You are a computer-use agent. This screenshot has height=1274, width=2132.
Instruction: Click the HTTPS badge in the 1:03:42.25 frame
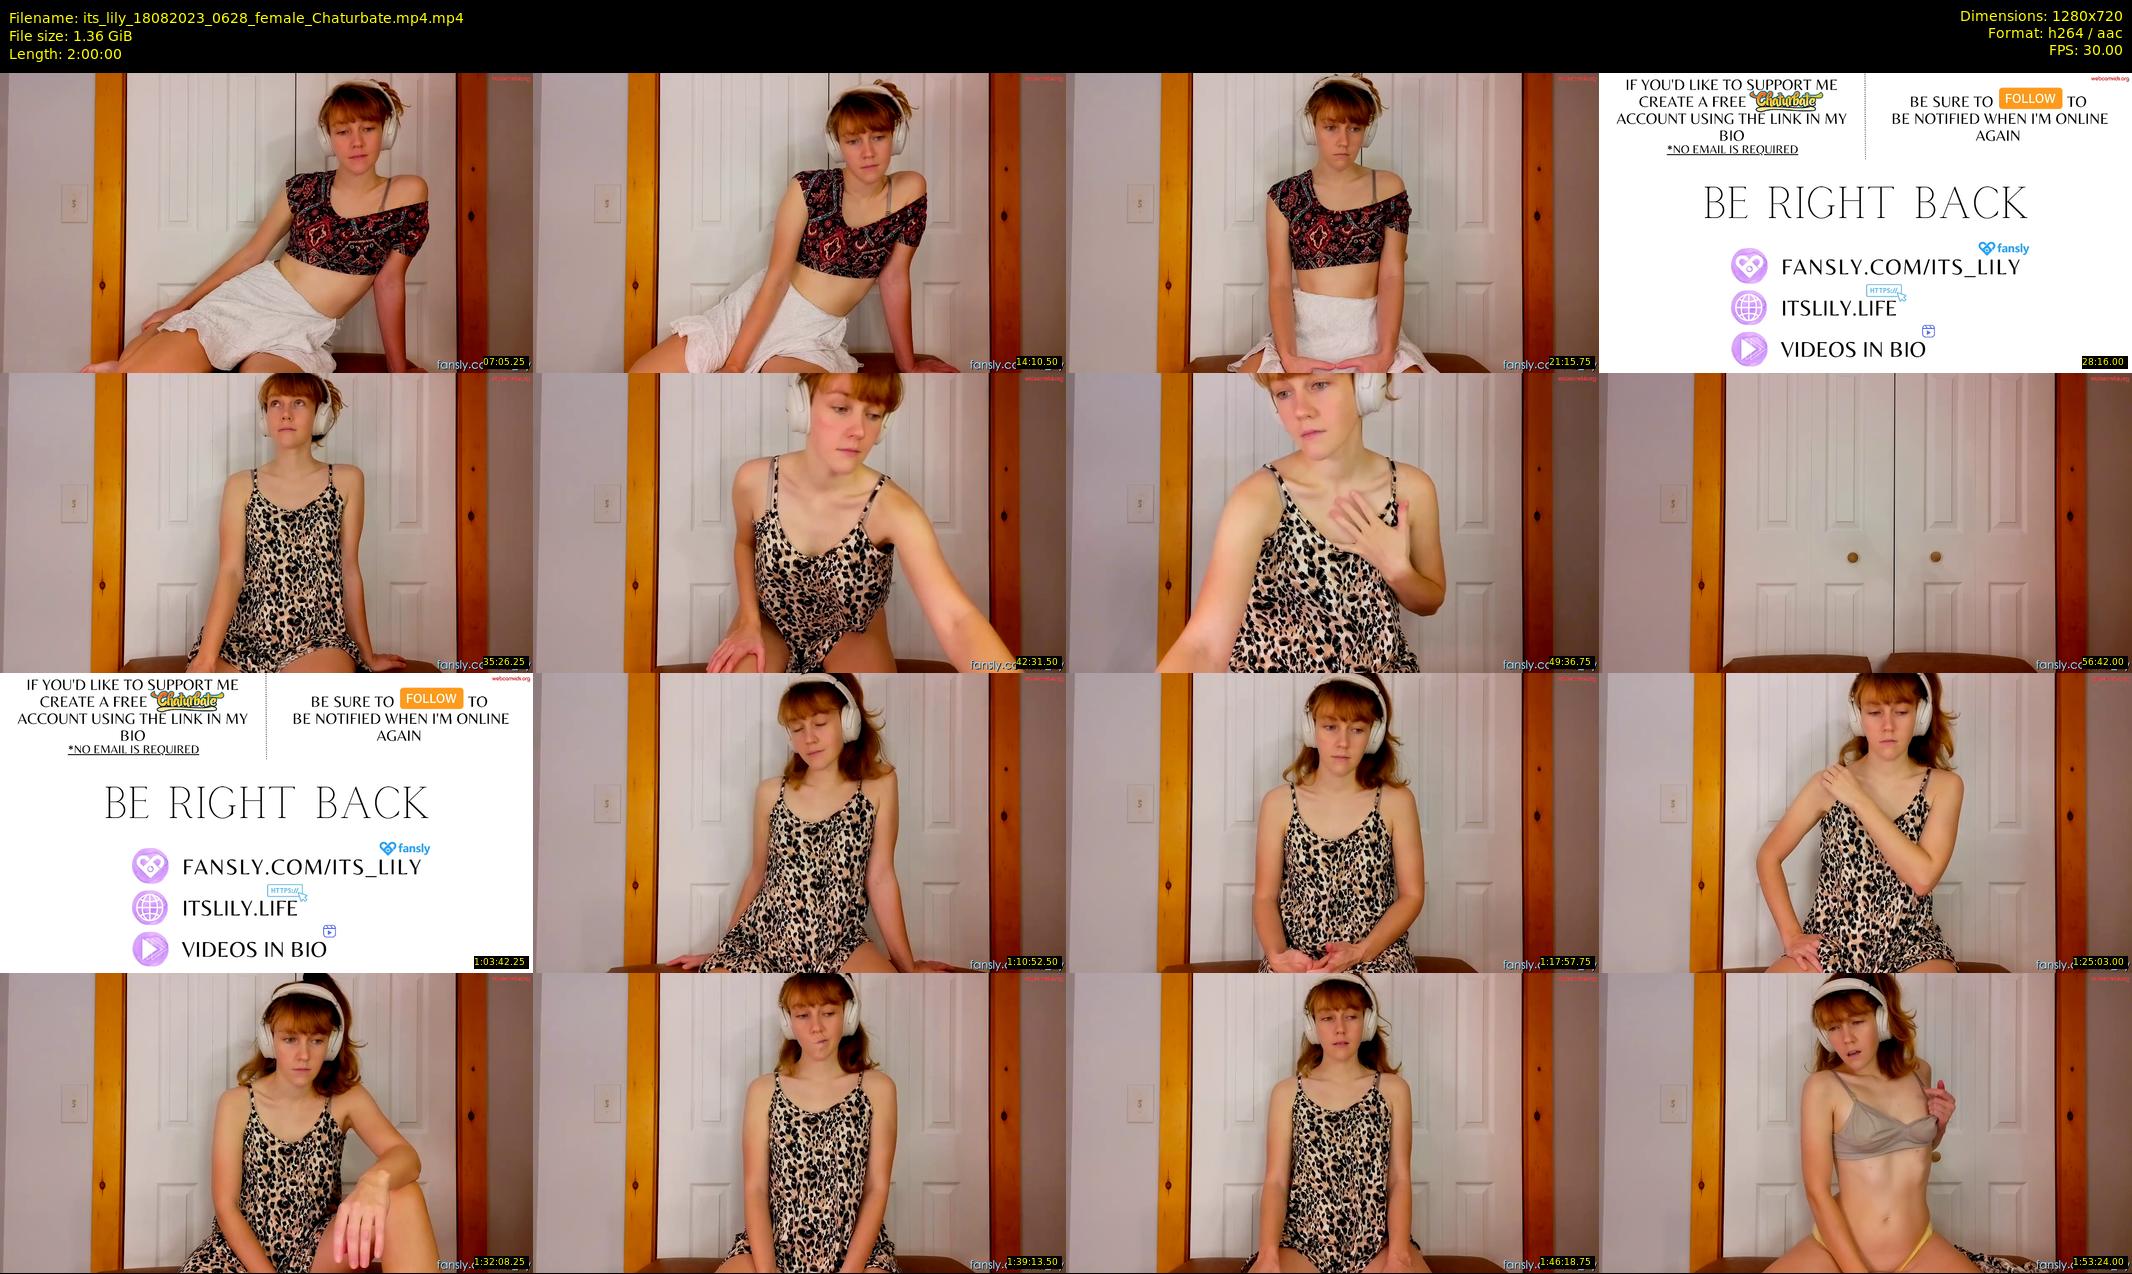286,891
